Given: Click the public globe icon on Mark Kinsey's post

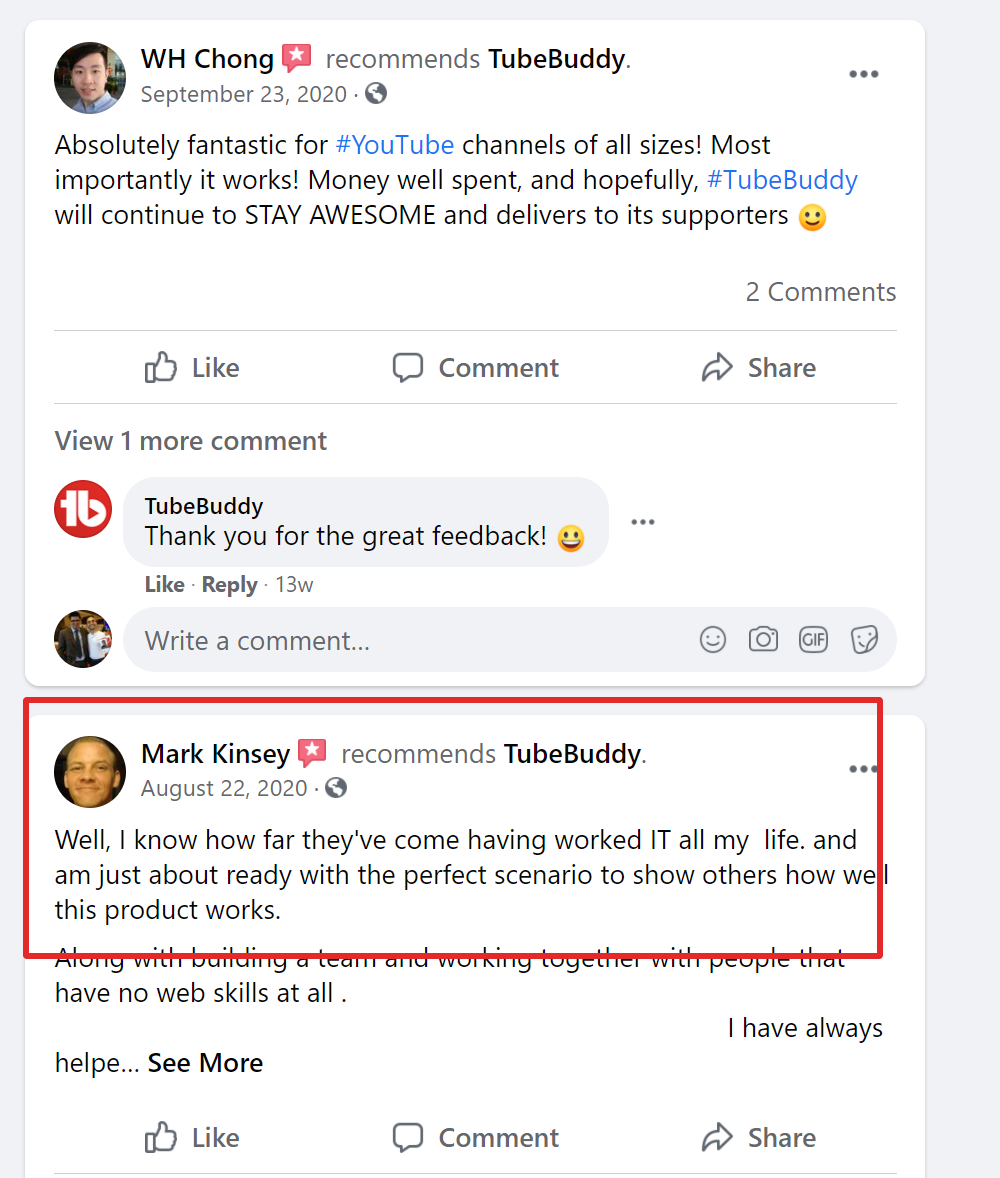Looking at the screenshot, I should tap(335, 788).
